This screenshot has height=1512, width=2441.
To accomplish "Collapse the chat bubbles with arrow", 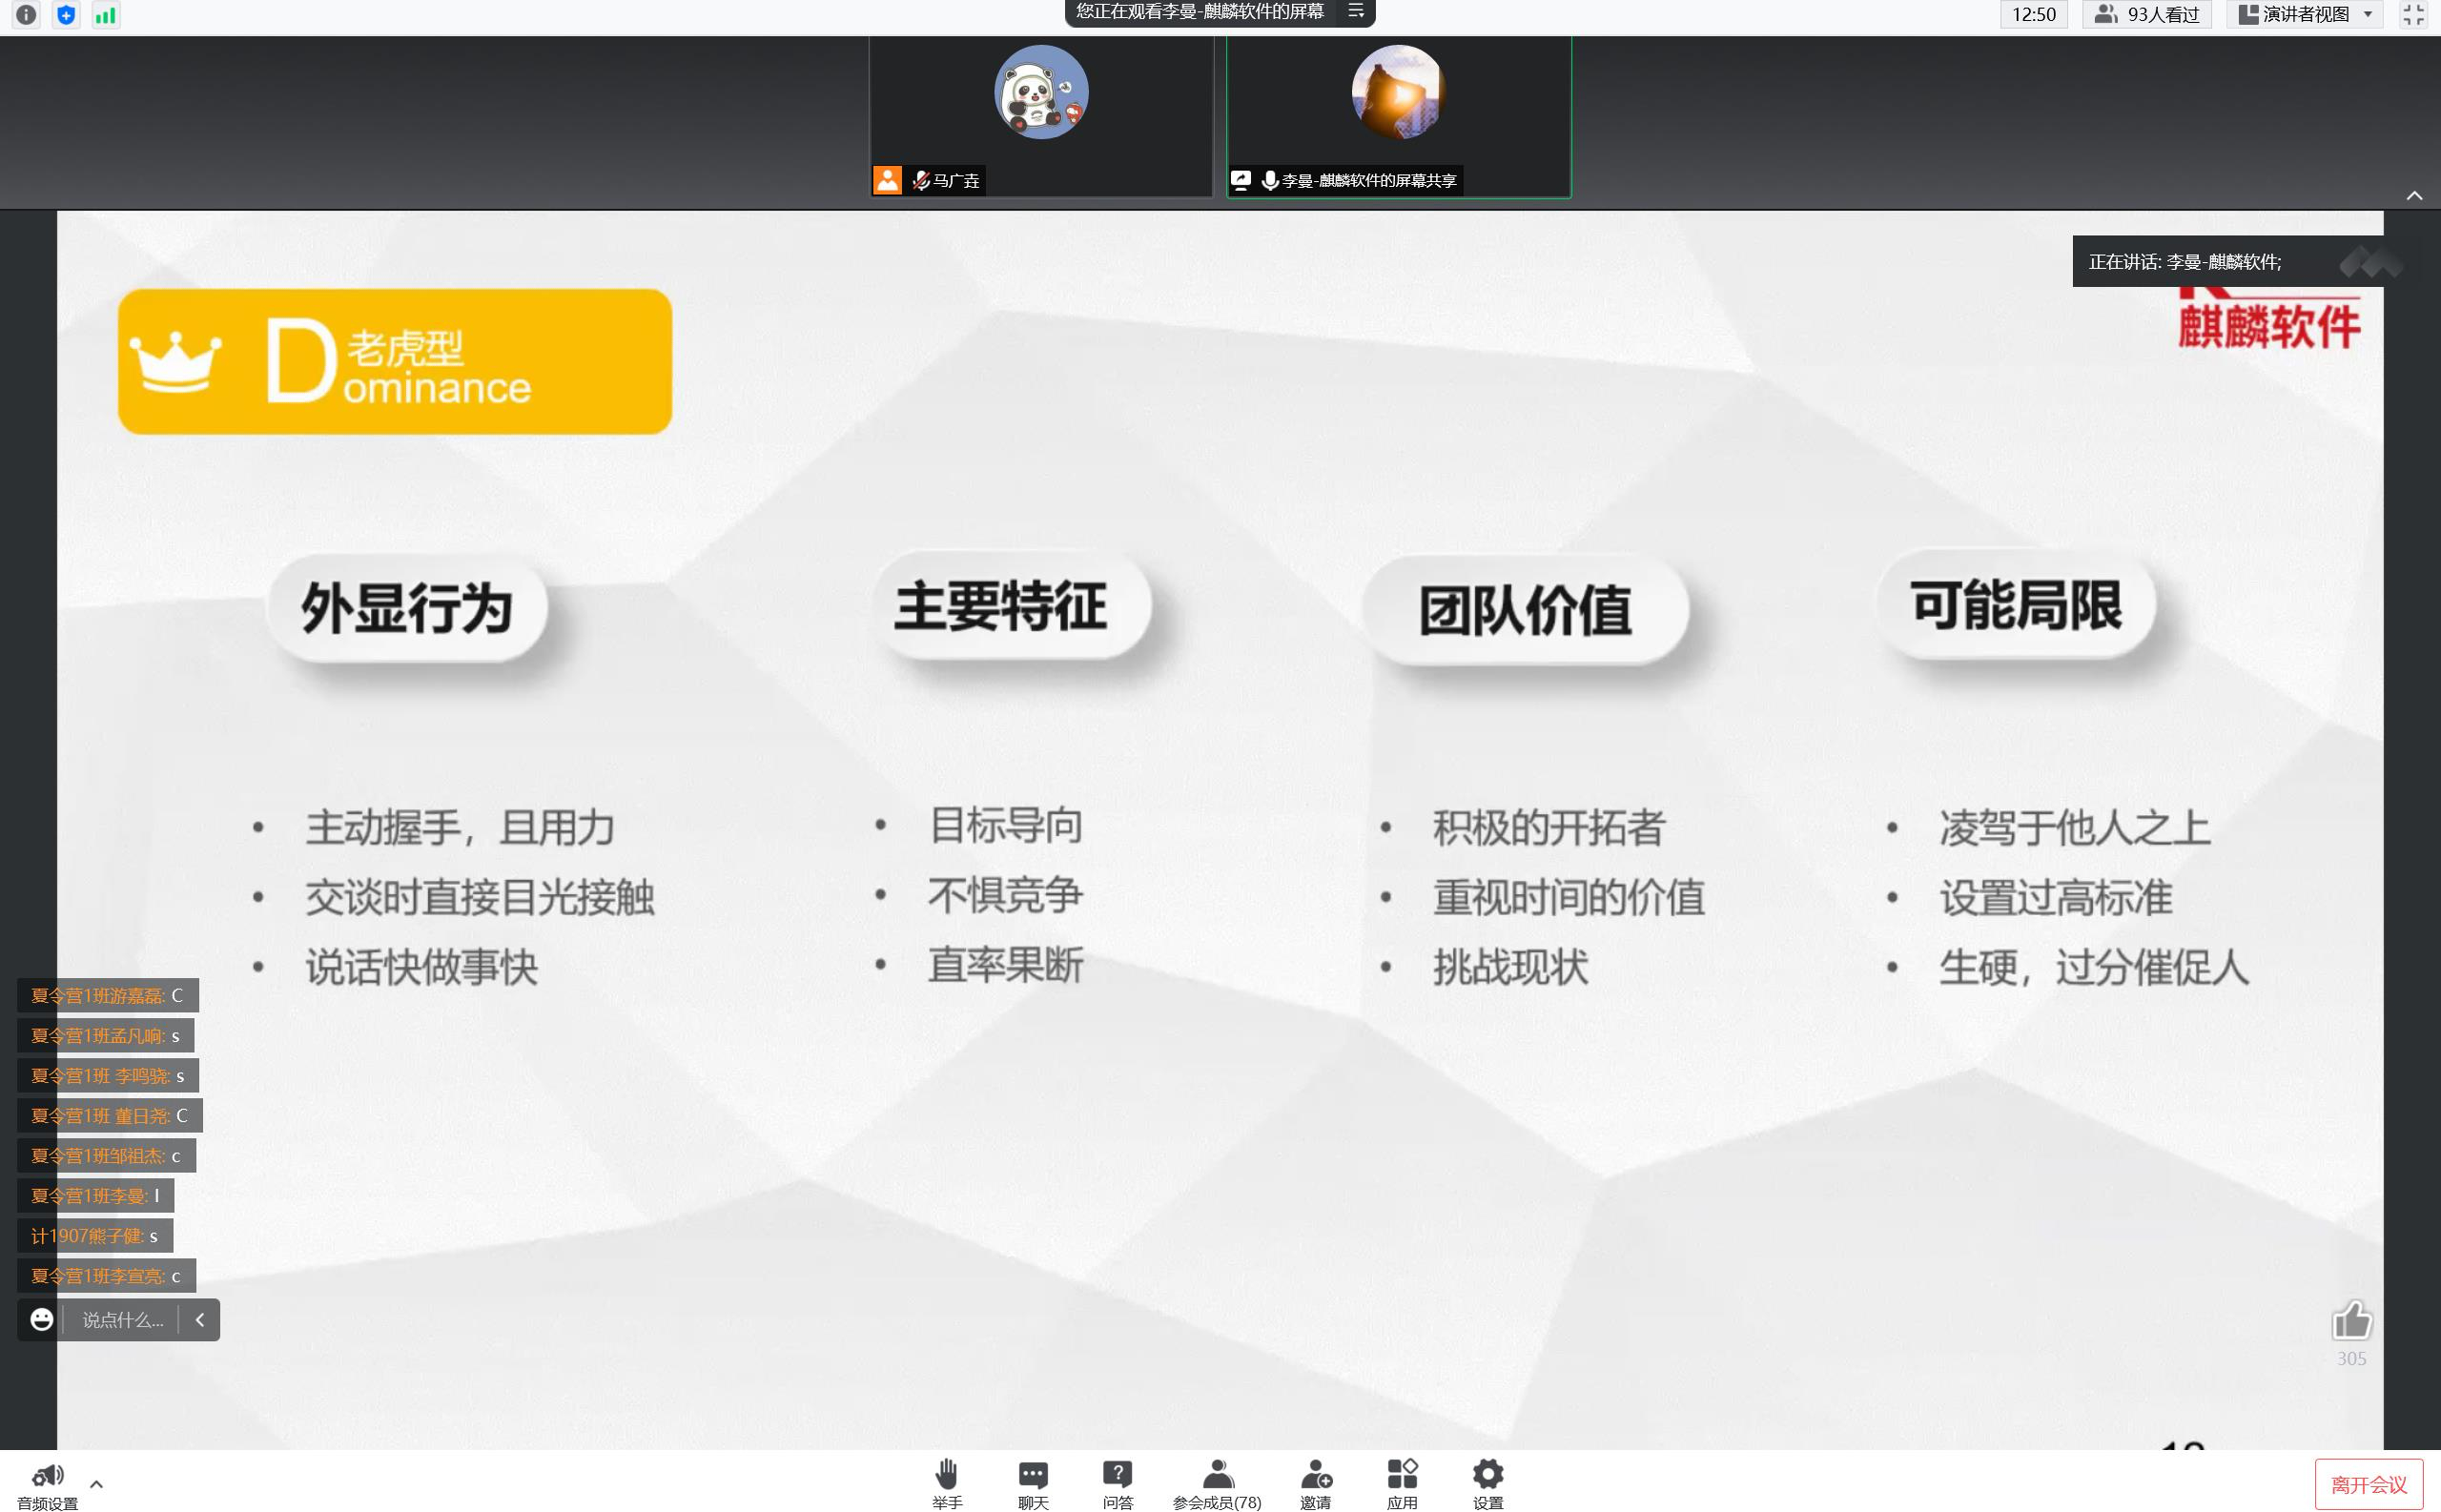I will (199, 1320).
